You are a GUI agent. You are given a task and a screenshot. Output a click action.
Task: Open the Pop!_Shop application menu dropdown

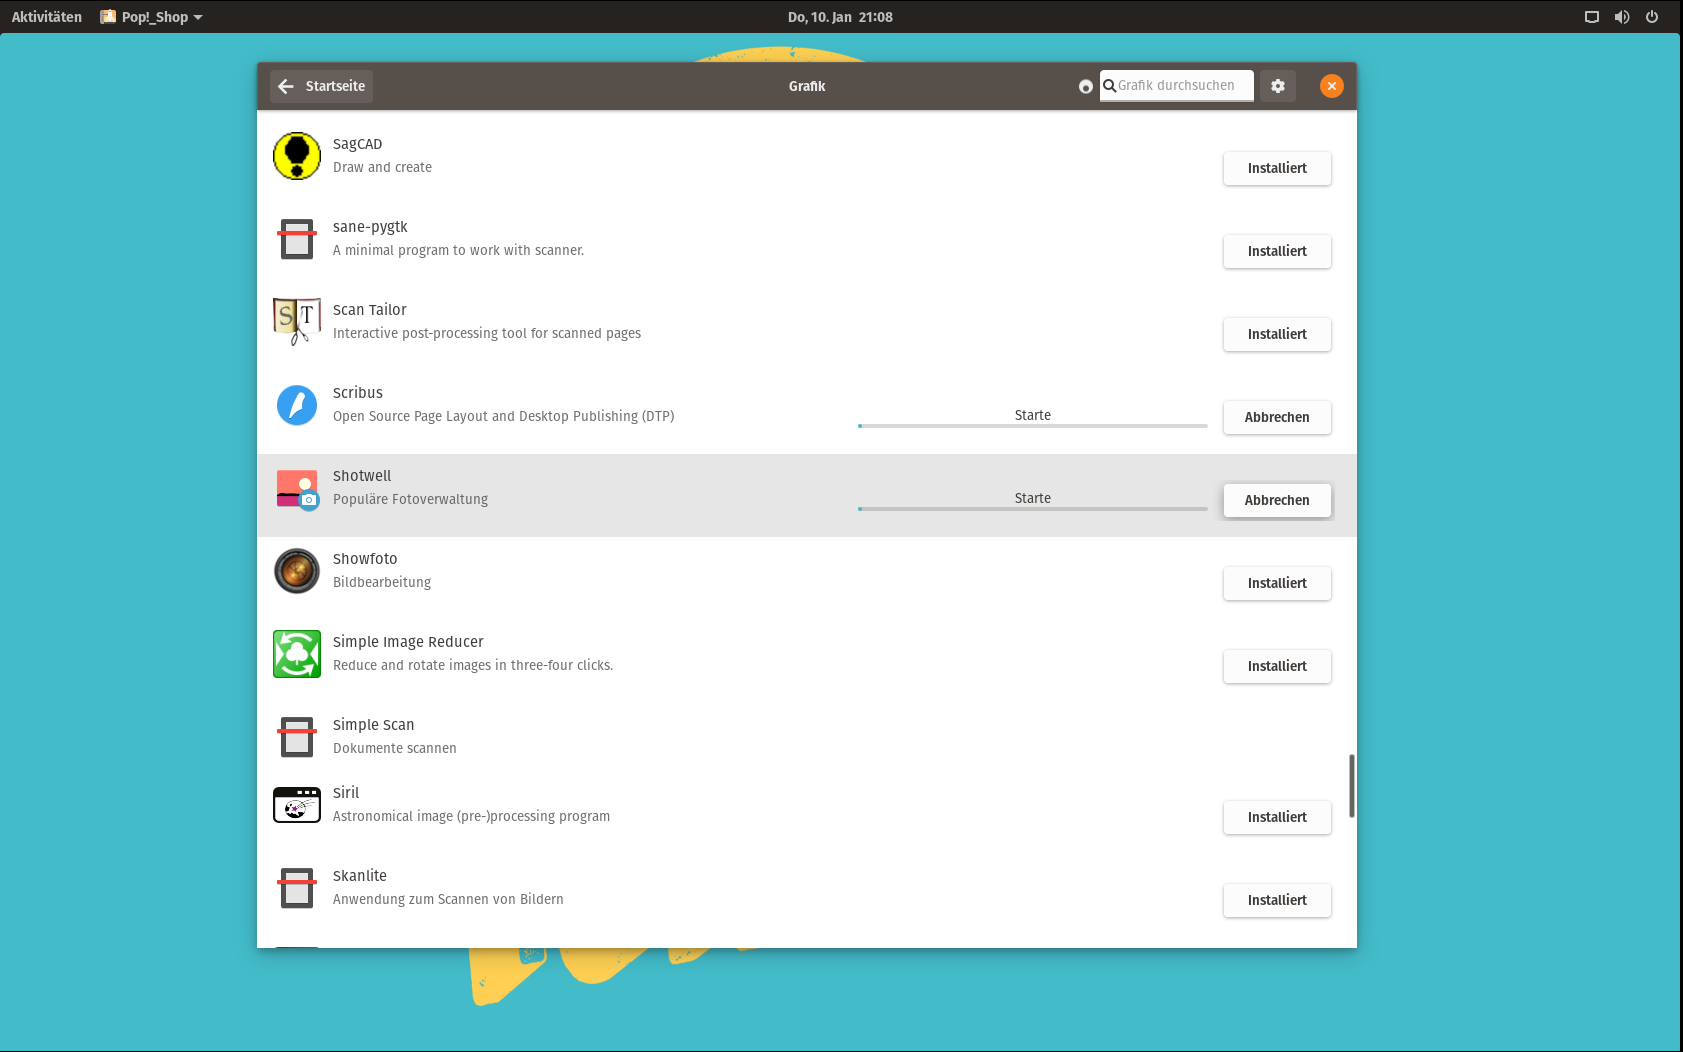click(152, 17)
